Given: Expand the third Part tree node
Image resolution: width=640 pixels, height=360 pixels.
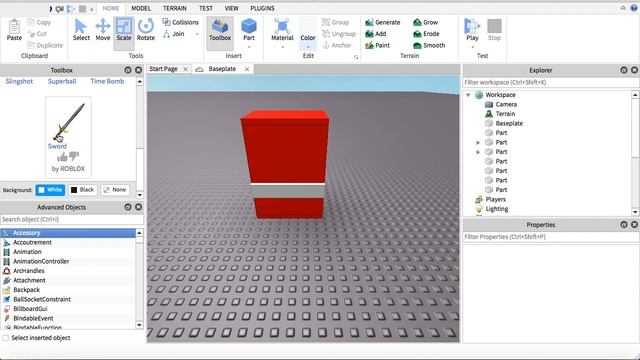Looking at the screenshot, I should pyautogui.click(x=478, y=152).
